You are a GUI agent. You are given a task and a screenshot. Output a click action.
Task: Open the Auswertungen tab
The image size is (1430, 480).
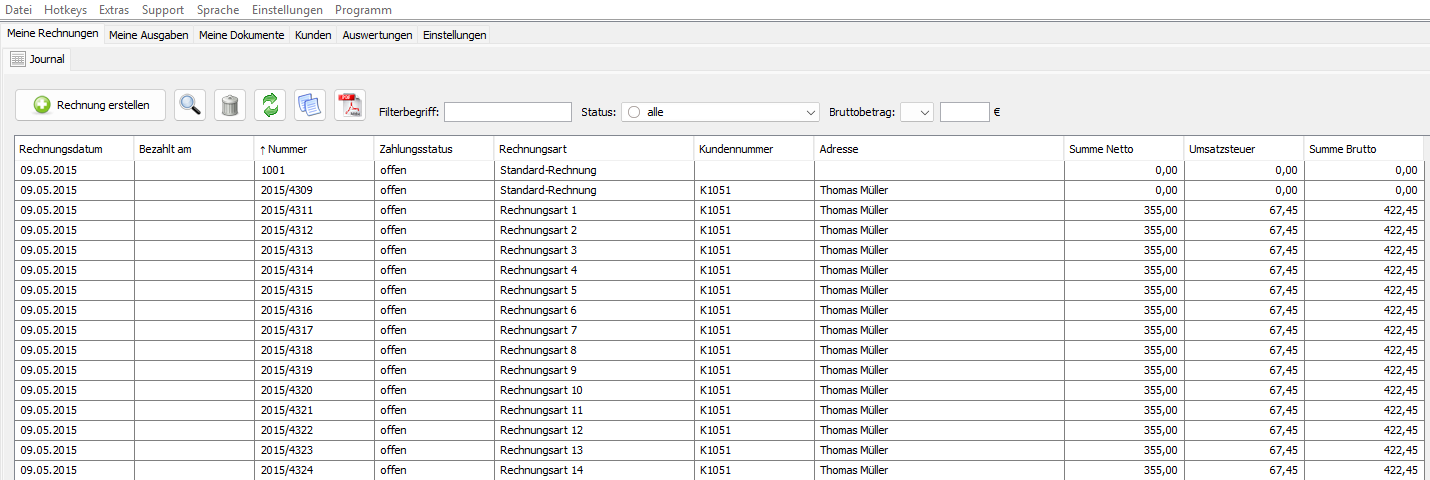point(377,35)
